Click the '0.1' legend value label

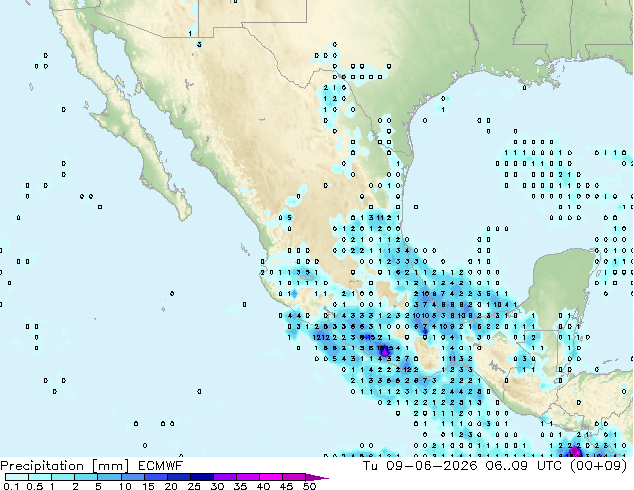click(11, 486)
